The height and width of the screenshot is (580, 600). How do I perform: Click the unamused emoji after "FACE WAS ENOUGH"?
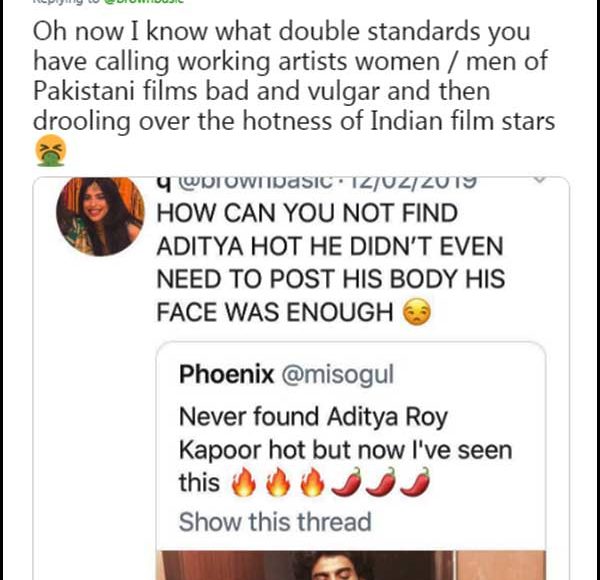pos(416,313)
